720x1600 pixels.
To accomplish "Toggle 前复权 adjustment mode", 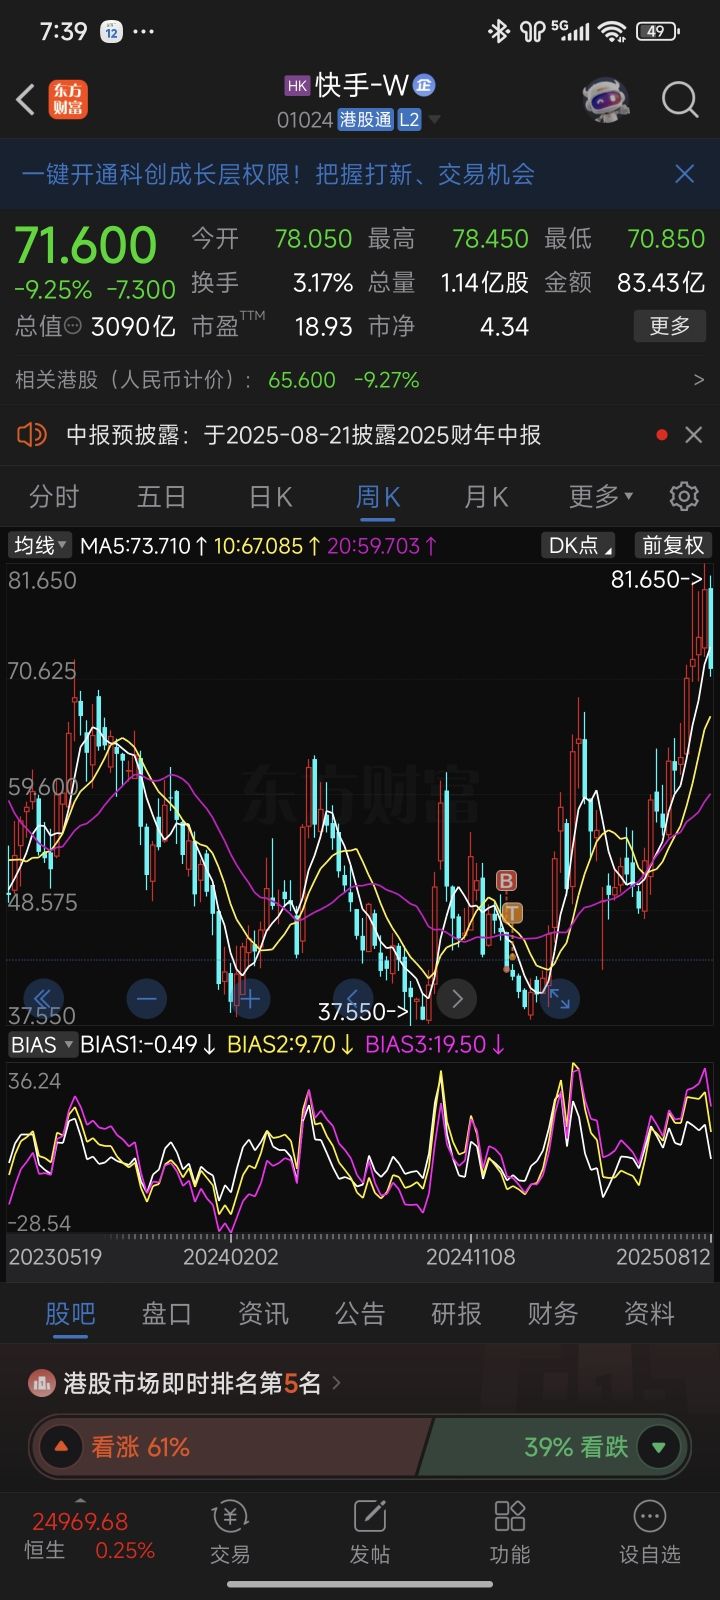I will (673, 545).
